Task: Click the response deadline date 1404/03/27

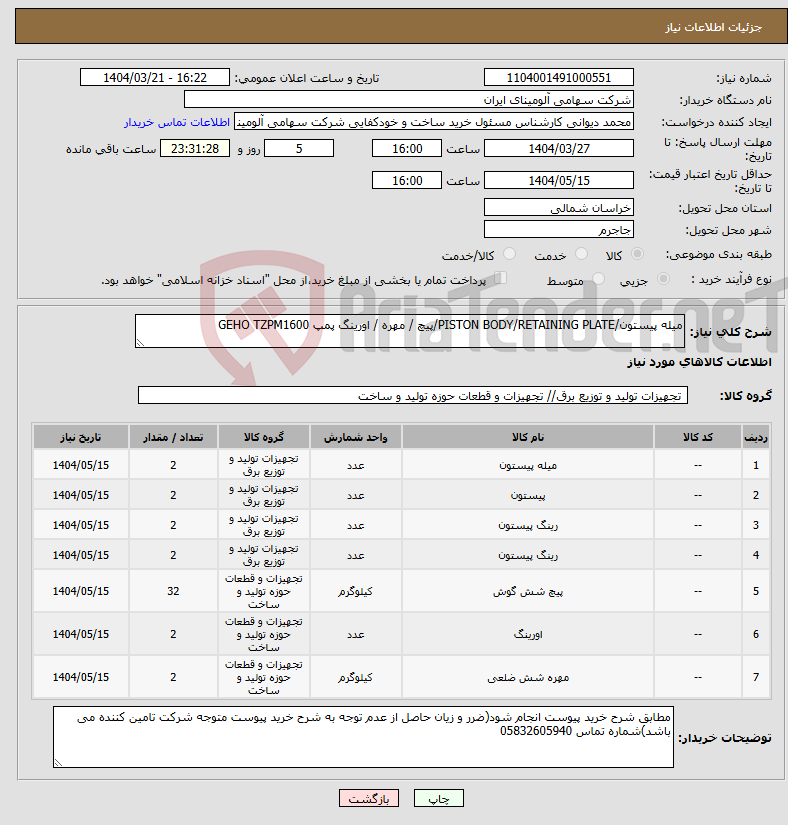Action: pyautogui.click(x=559, y=148)
